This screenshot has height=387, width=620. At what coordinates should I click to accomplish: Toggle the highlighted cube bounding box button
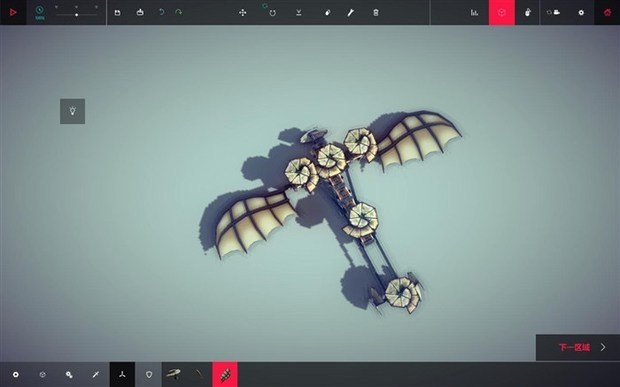click(x=502, y=12)
